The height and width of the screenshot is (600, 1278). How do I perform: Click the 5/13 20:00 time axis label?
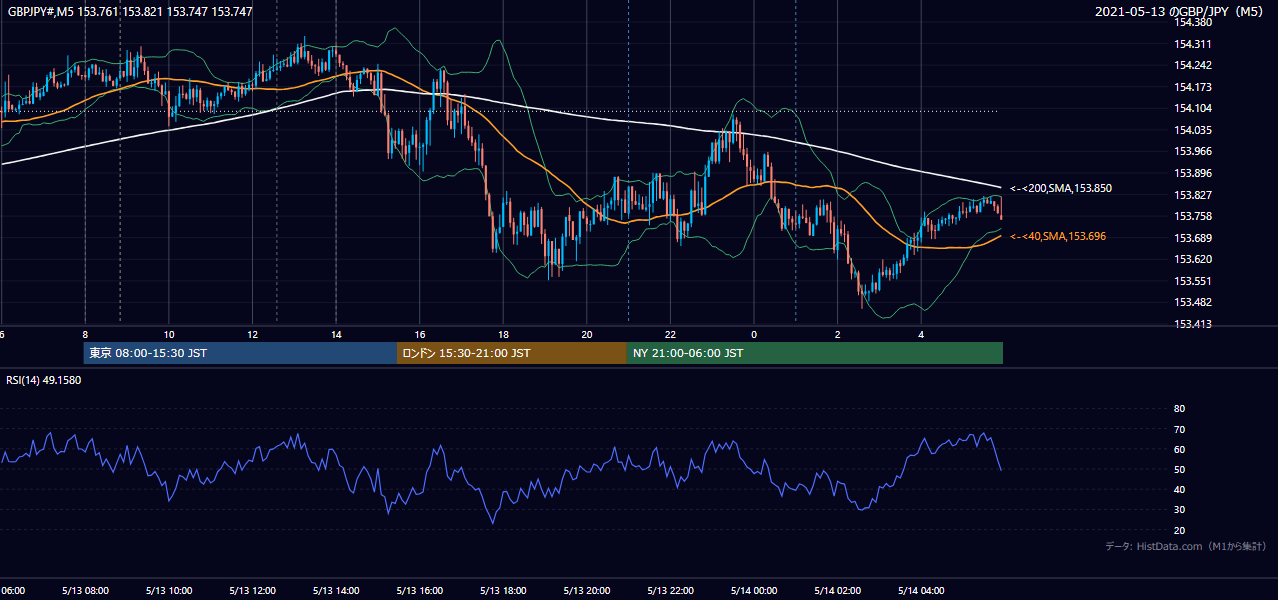pyautogui.click(x=586, y=590)
